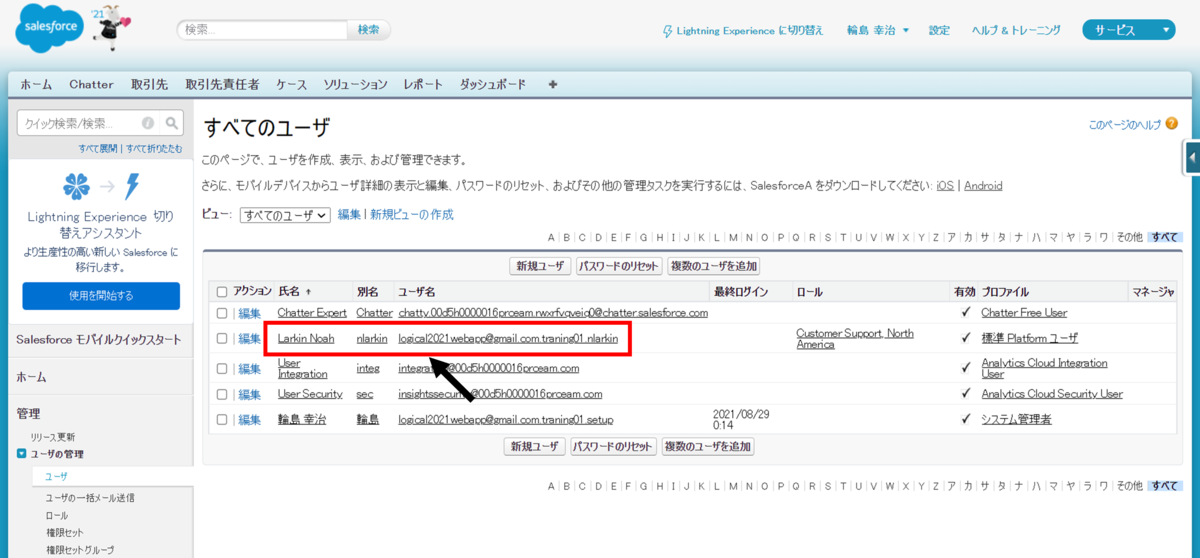Viewport: 1200px width, 558px height.
Task: Open the 標準 Platform ユーザ profile link
Action: 1029,339
